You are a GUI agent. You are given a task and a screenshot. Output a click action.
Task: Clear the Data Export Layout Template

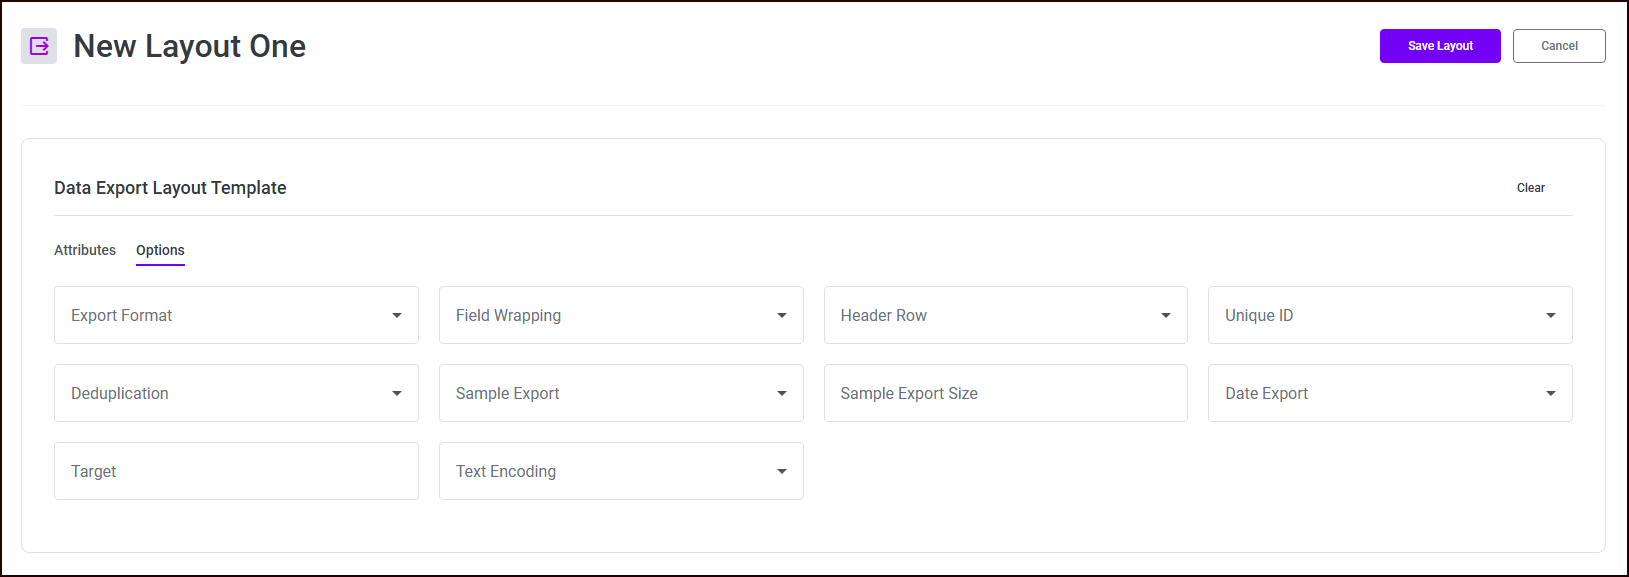(x=1530, y=187)
